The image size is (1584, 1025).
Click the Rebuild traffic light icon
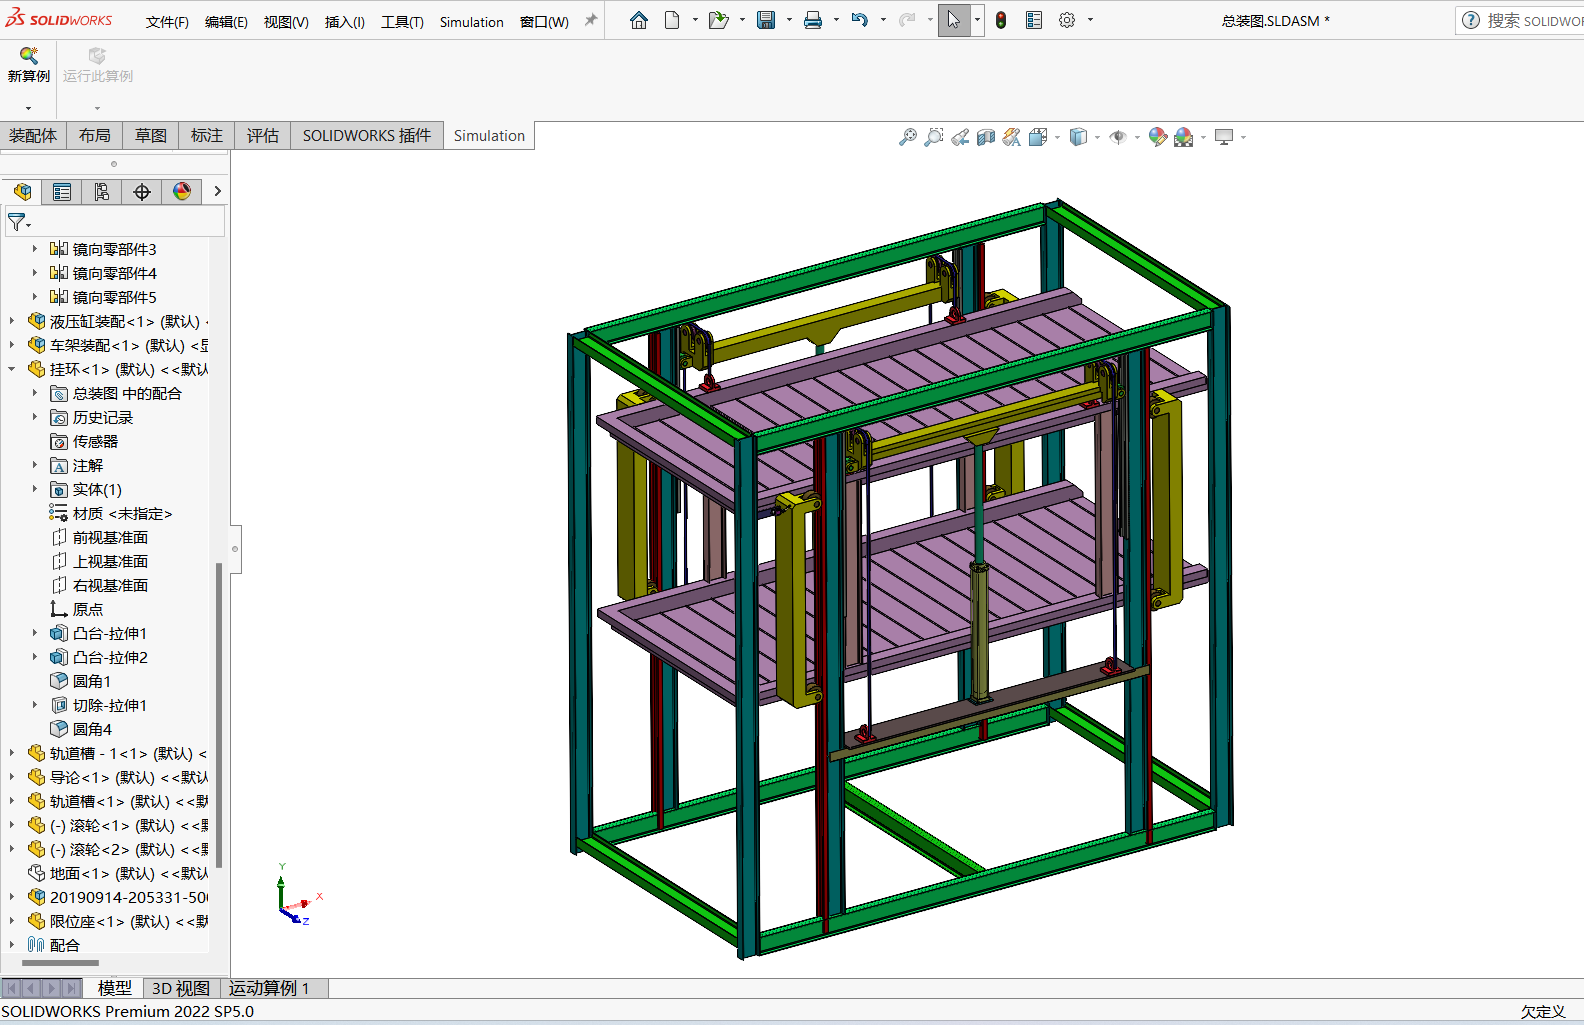1001,20
